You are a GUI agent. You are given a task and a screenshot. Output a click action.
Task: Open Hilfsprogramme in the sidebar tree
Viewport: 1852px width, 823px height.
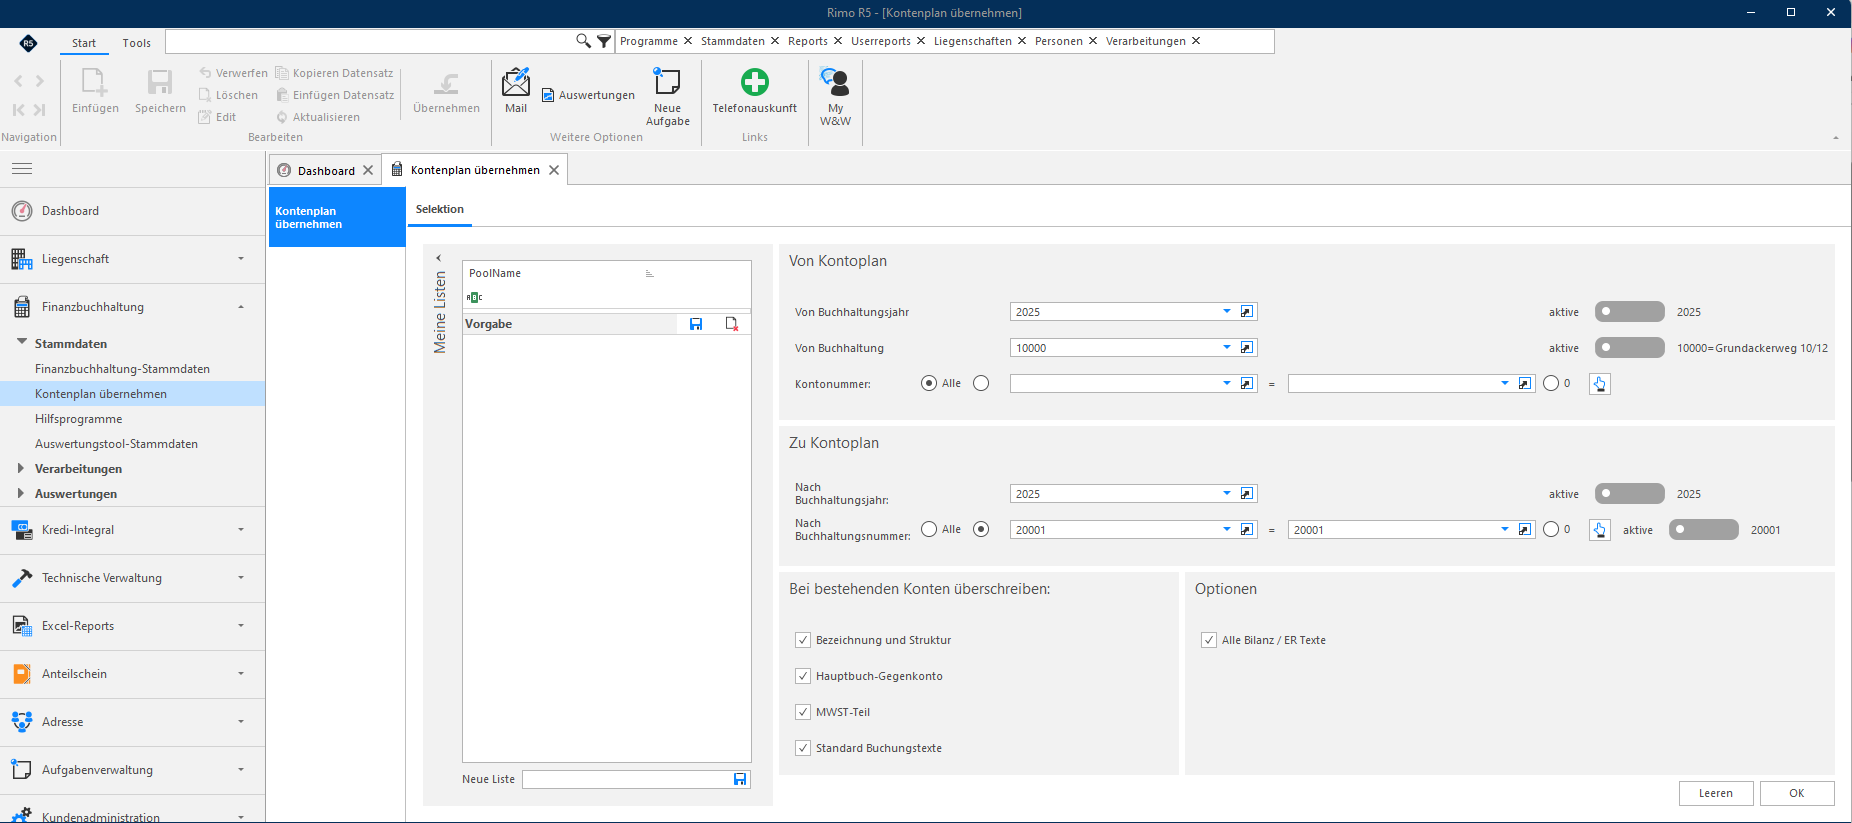79,419
